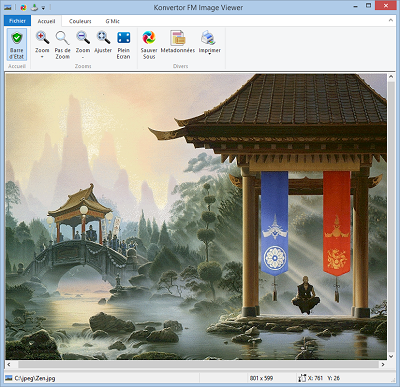400x387 pixels.
Task: Select the Pas de Zoom icon
Action: pyautogui.click(x=62, y=38)
